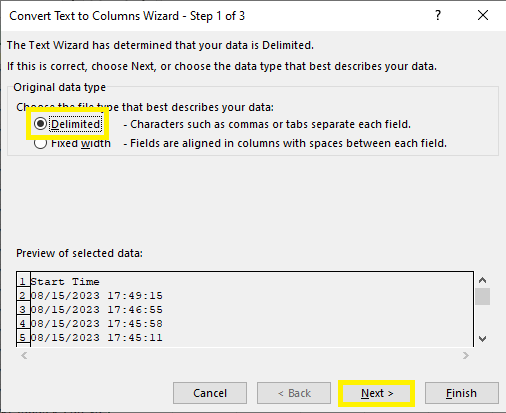This screenshot has height=413, width=506.
Task: Click the preview pane's scroll up arrow
Action: 482,281
